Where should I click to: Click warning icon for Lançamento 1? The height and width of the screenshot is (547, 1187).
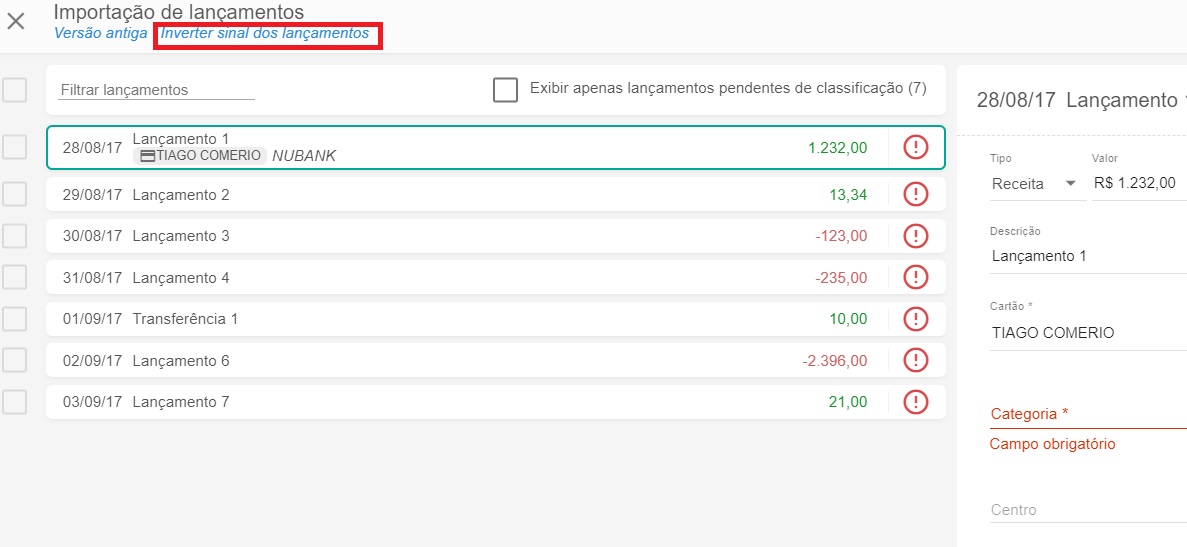pos(915,147)
